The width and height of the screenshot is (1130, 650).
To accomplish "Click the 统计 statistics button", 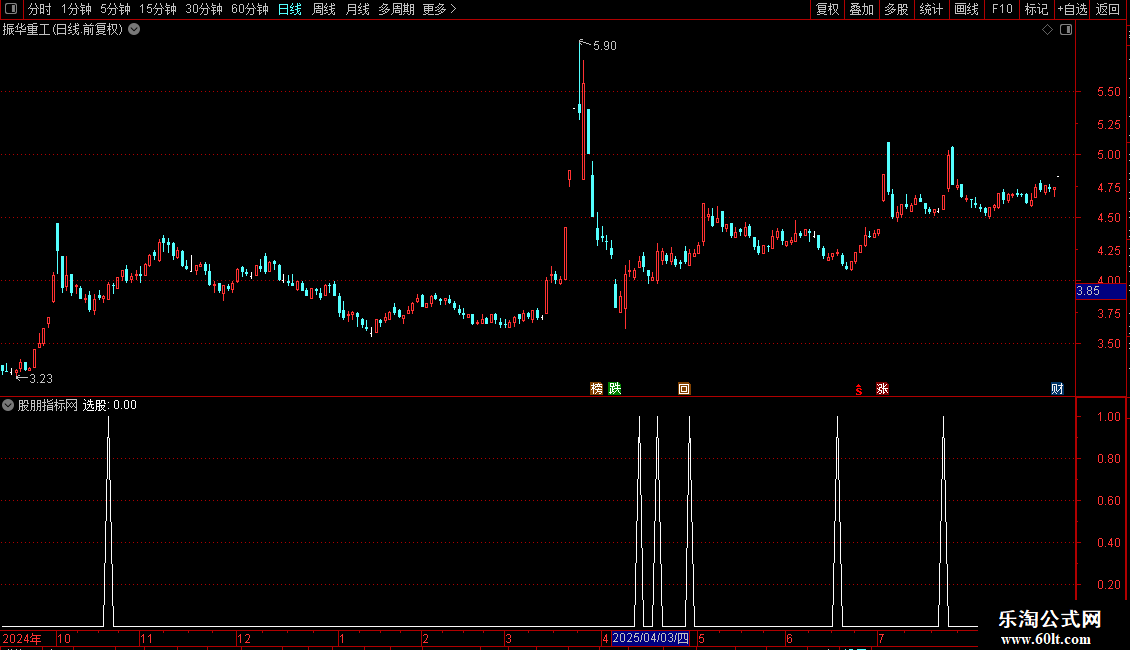I will [x=930, y=9].
